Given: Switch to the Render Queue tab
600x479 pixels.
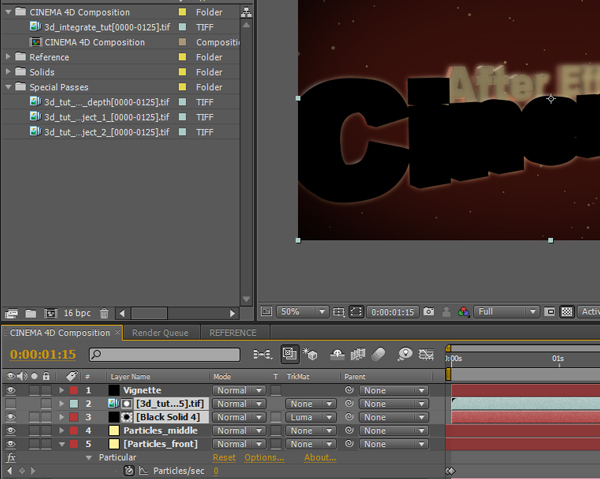Looking at the screenshot, I should 160,333.
